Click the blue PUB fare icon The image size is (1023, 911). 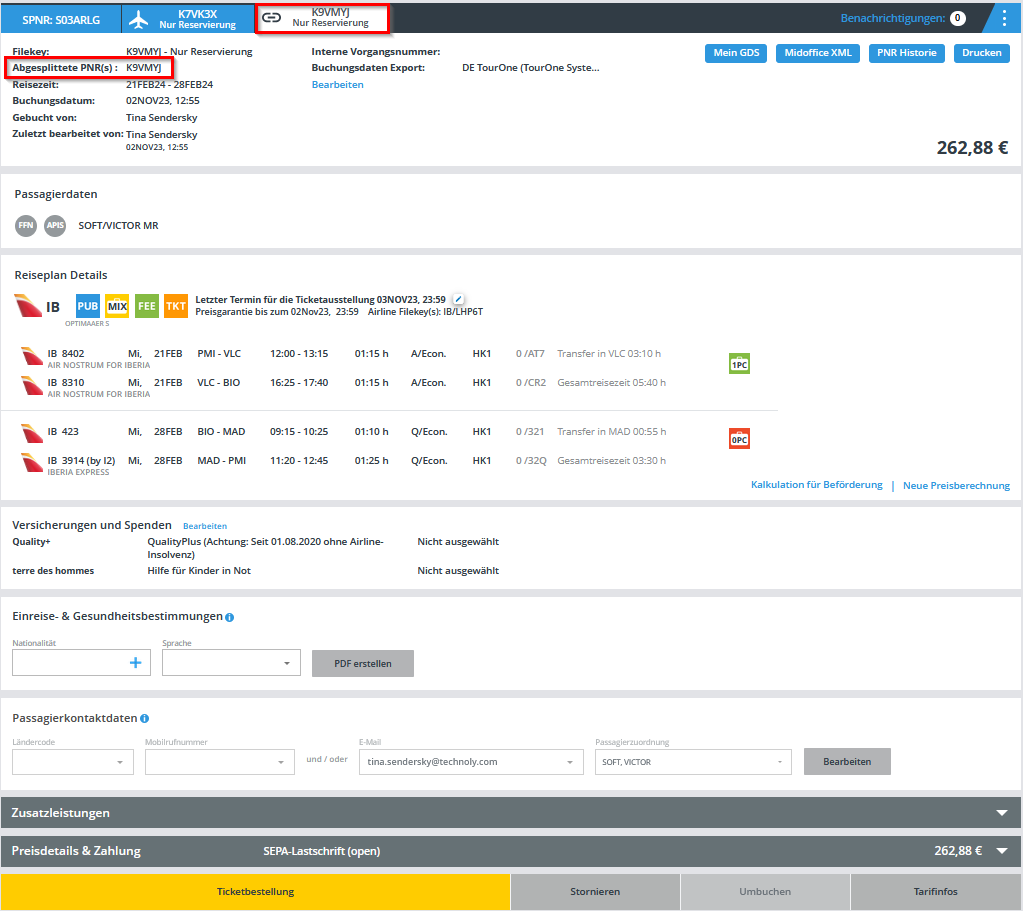click(x=88, y=306)
